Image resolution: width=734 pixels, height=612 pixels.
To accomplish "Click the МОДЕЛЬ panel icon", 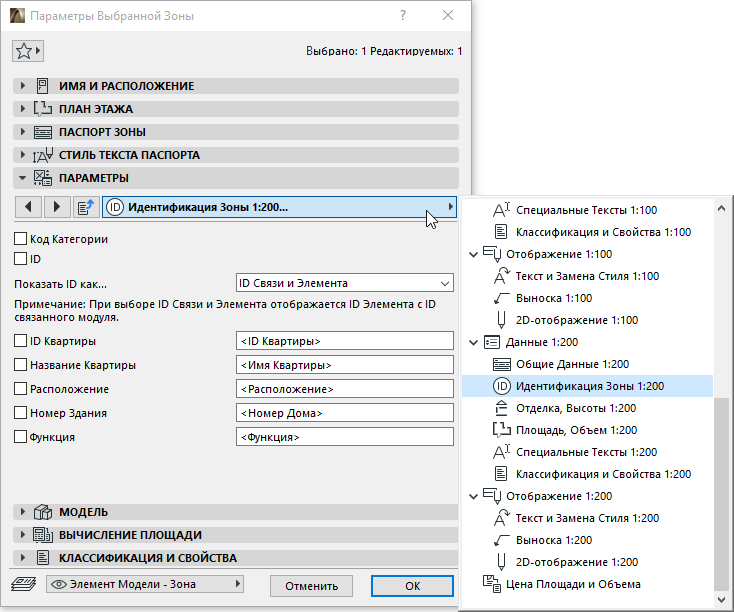I will [43, 512].
